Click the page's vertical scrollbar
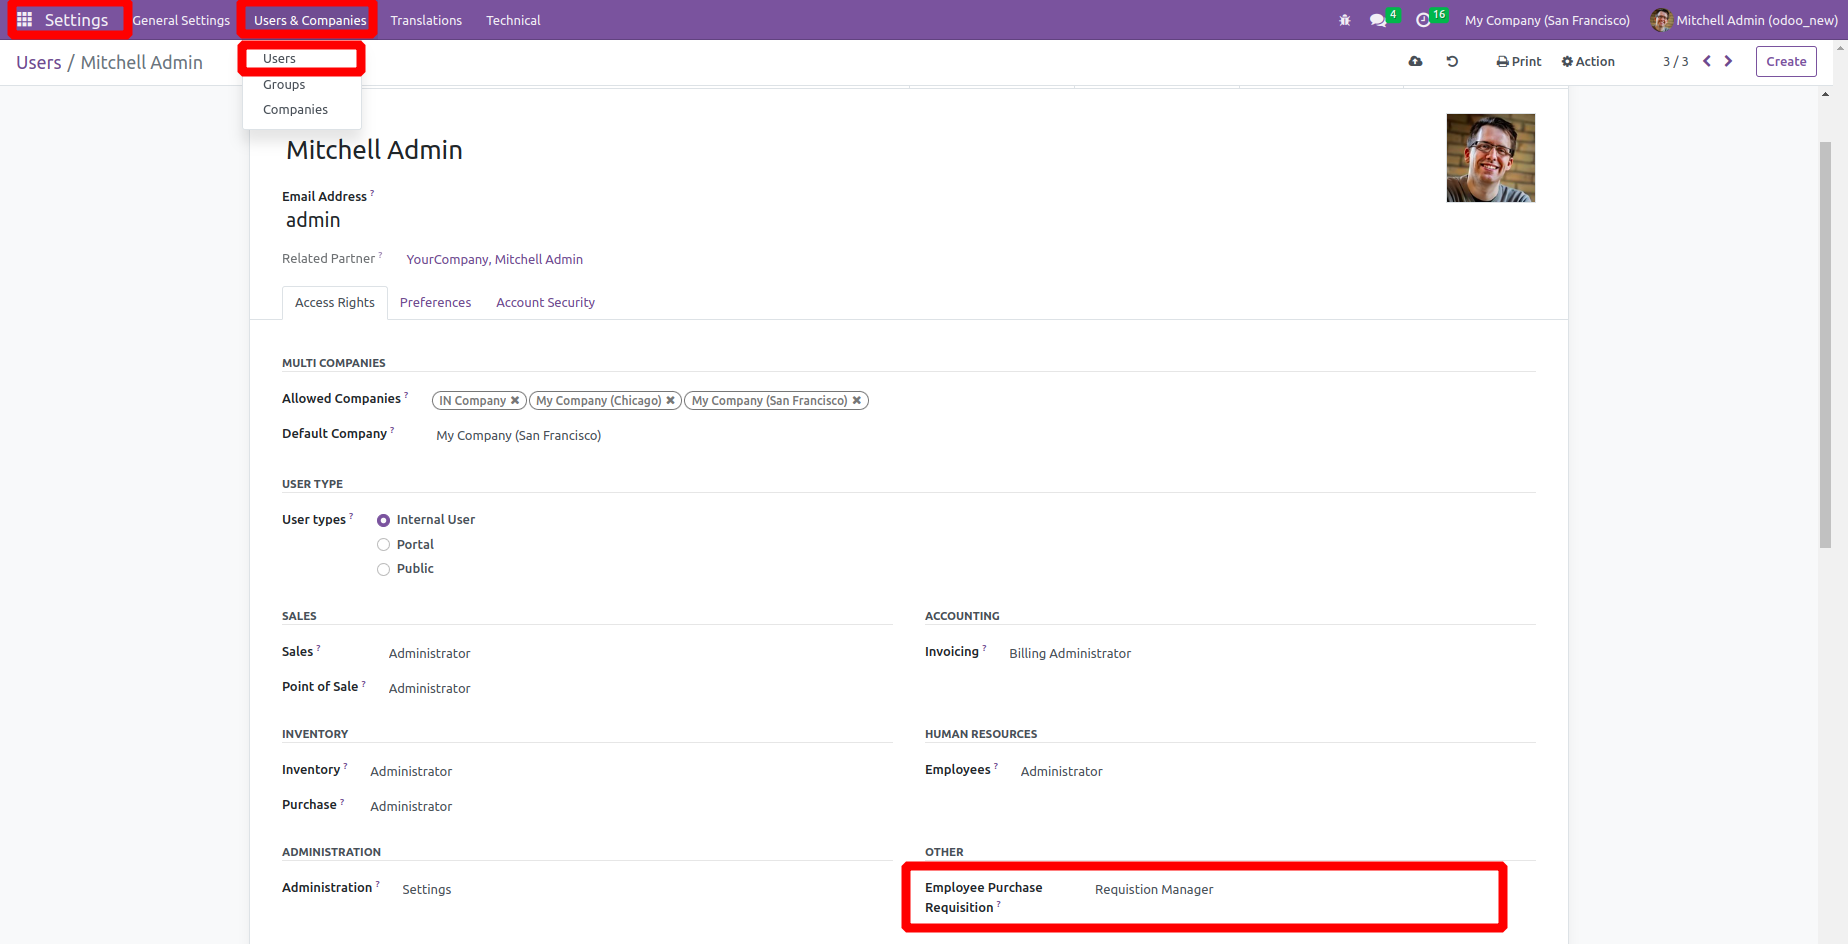 pos(1825,345)
